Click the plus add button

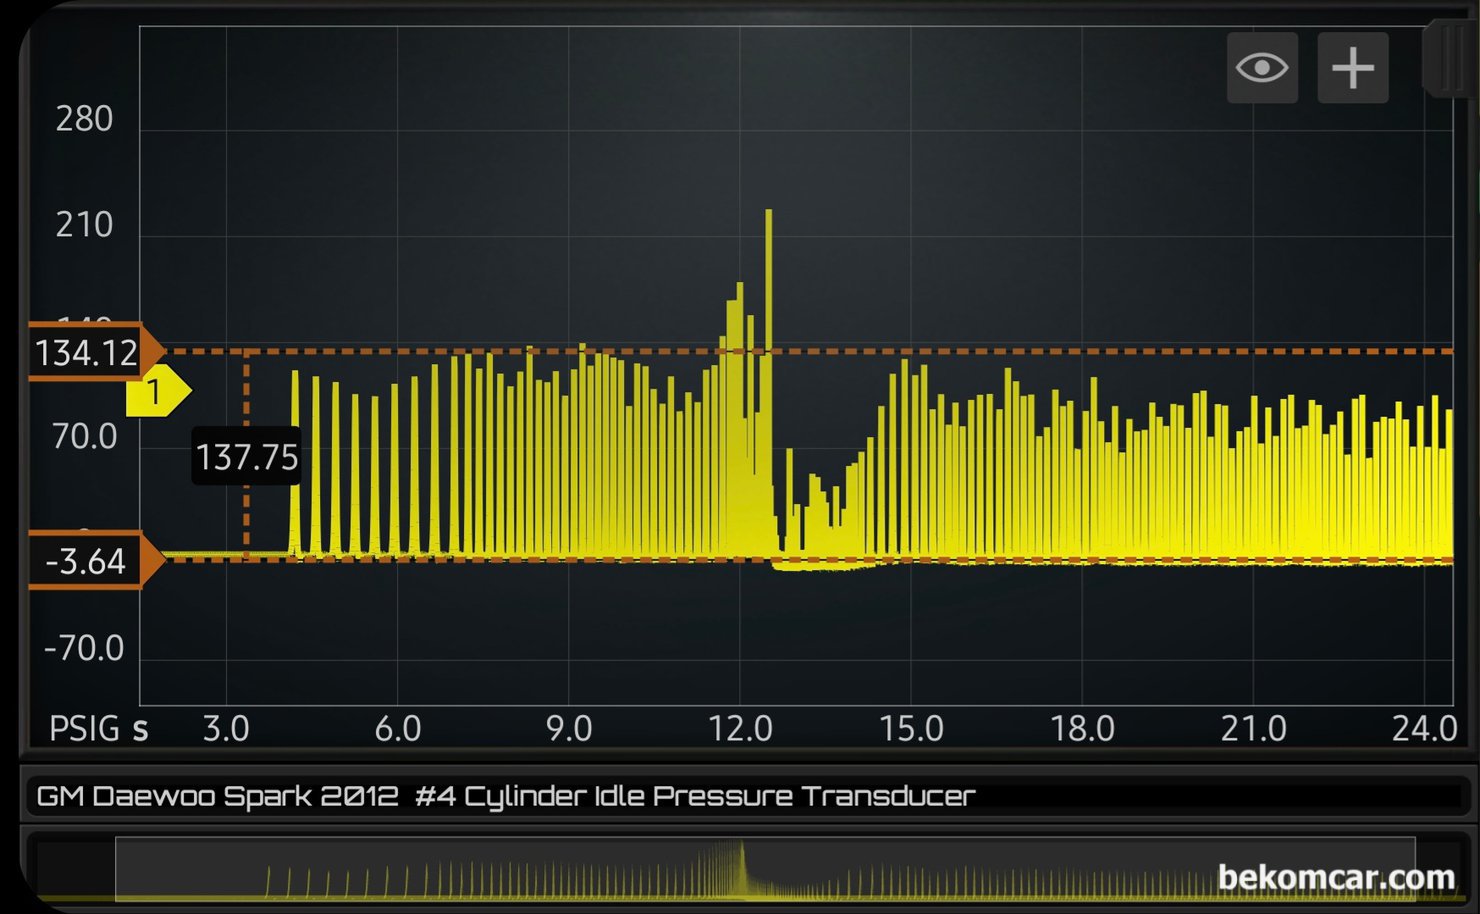point(1352,68)
